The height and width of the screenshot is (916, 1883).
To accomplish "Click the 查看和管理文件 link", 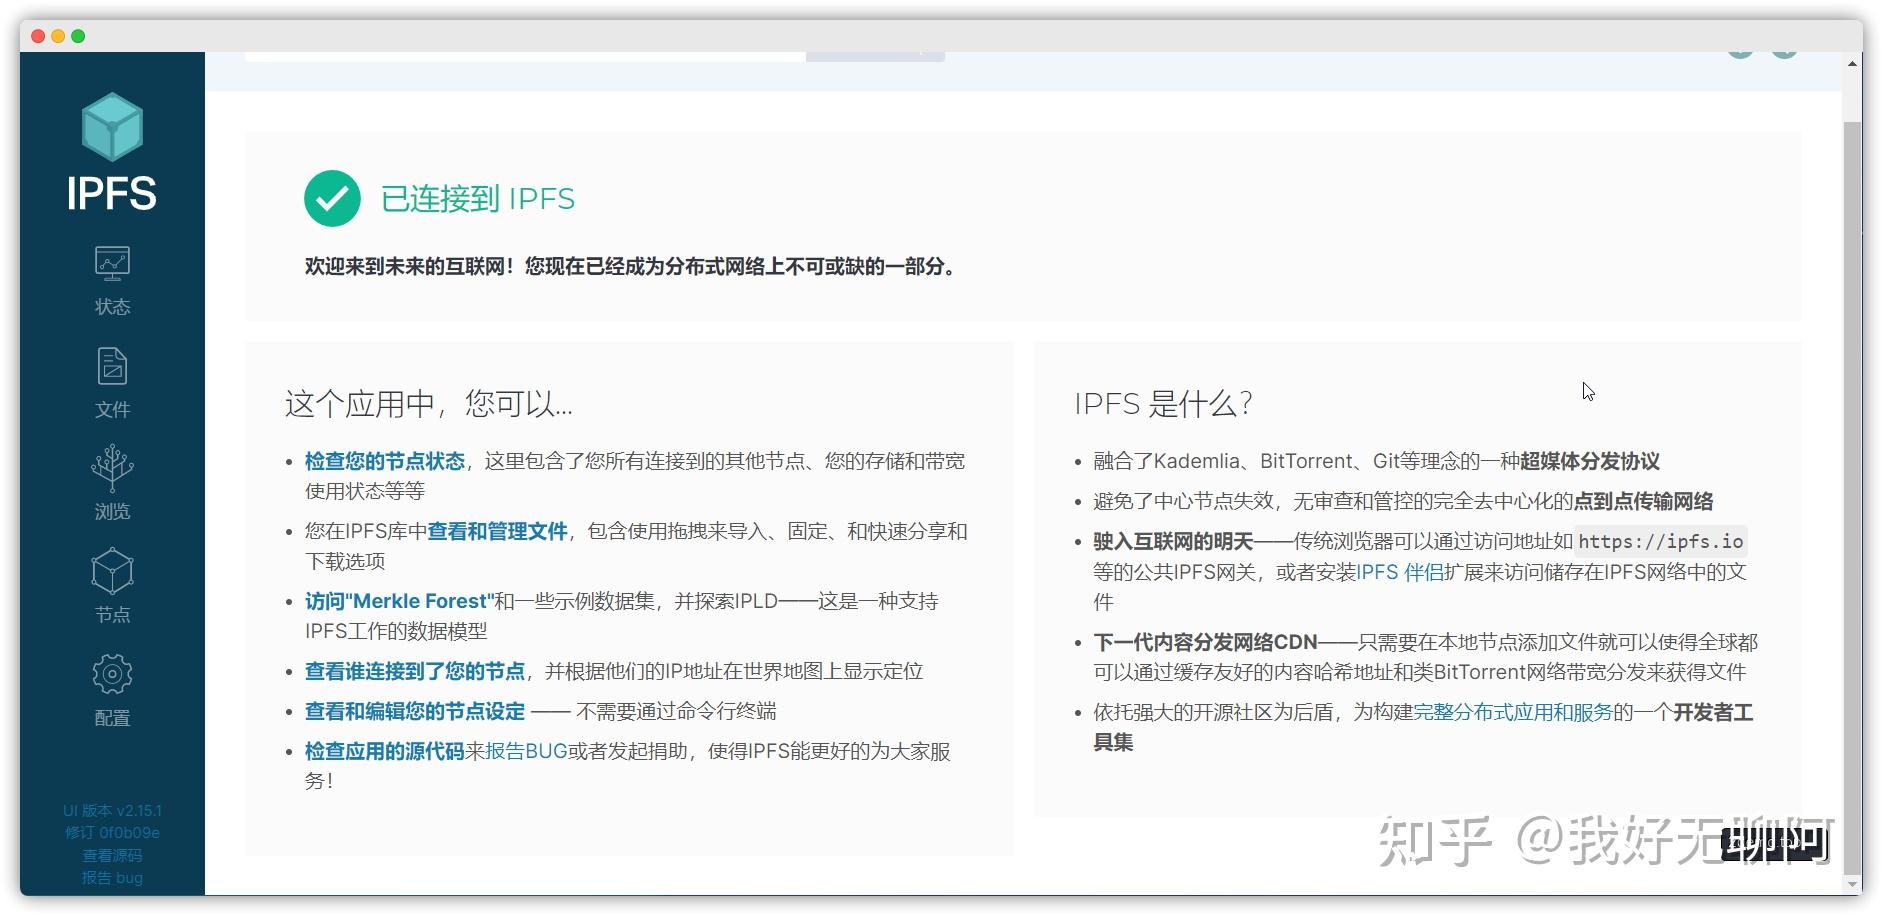I will point(497,531).
